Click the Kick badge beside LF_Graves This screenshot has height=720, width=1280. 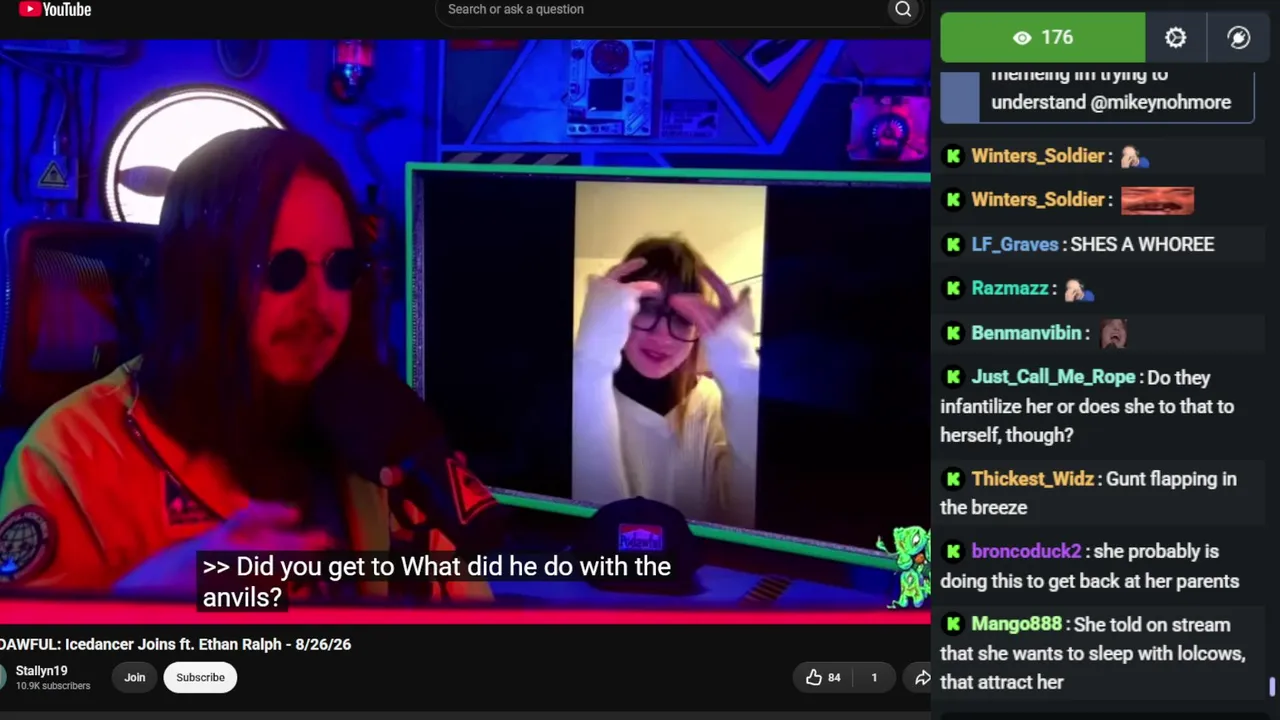[x=953, y=244]
